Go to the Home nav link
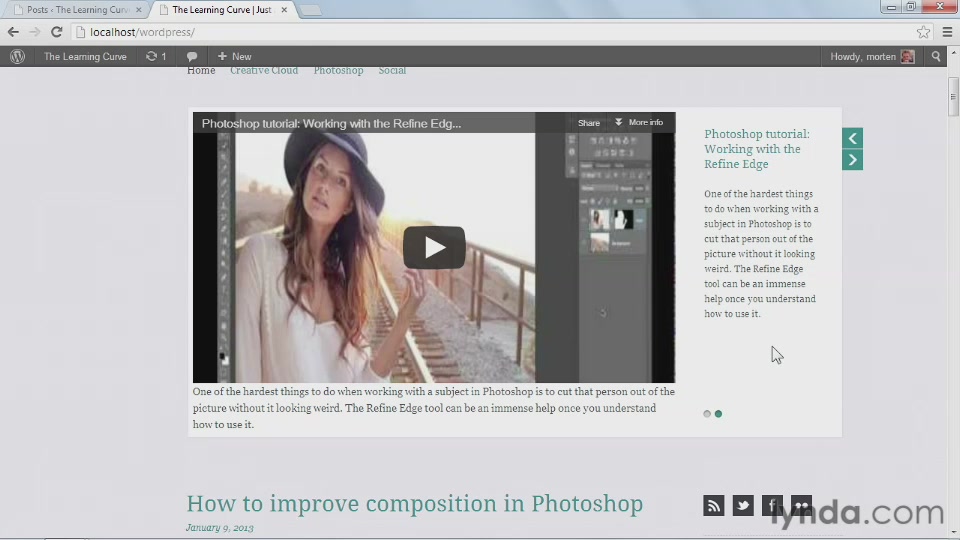Viewport: 960px width, 540px height. 201,70
